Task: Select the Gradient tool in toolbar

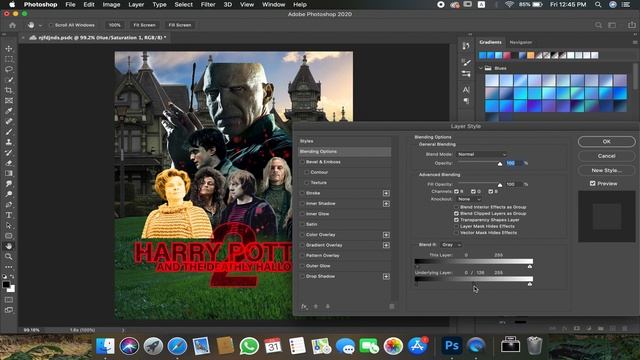Action: pyautogui.click(x=9, y=173)
